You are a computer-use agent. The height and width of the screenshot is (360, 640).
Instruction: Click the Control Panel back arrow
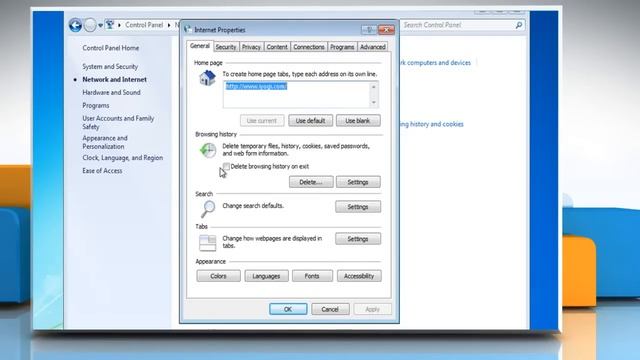pyautogui.click(x=75, y=25)
